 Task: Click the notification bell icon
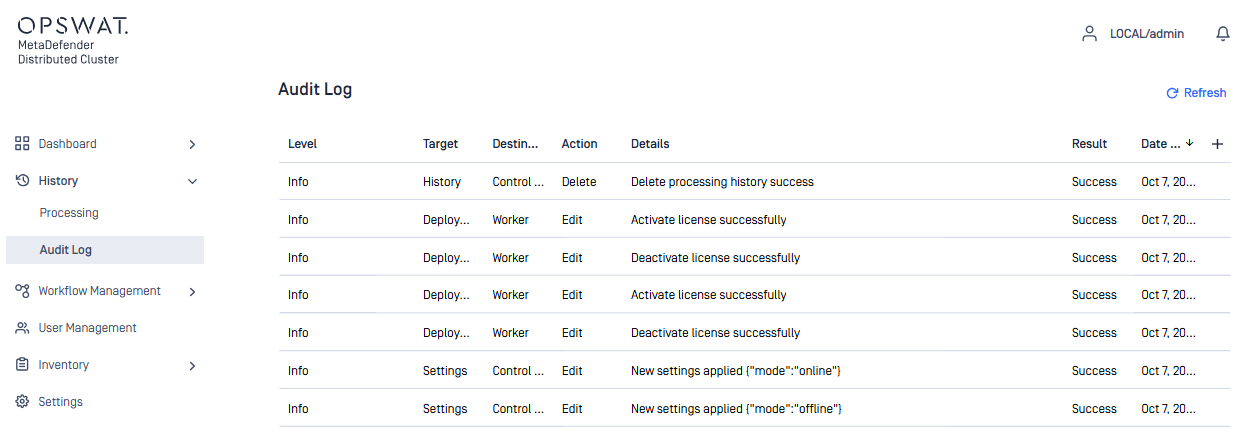[1222, 34]
